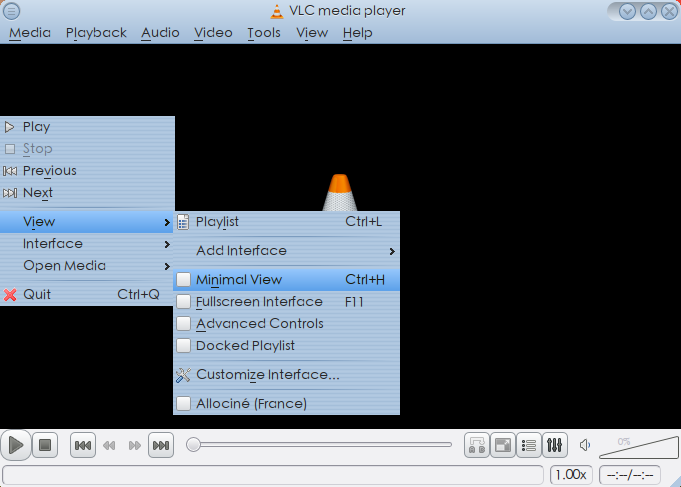Click the fullscreen toggle icon in toolbar
The width and height of the screenshot is (681, 487).
point(503,445)
